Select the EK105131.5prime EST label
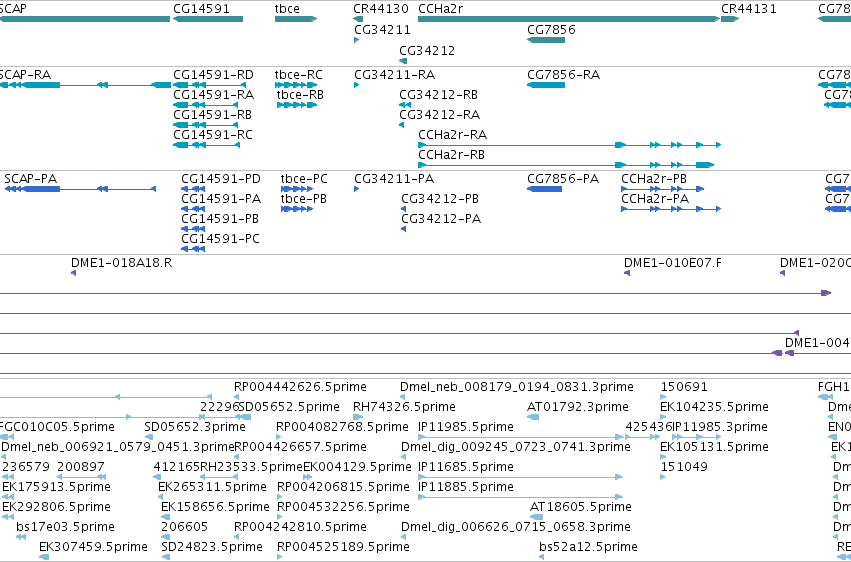The width and height of the screenshot is (851, 562). (714, 446)
